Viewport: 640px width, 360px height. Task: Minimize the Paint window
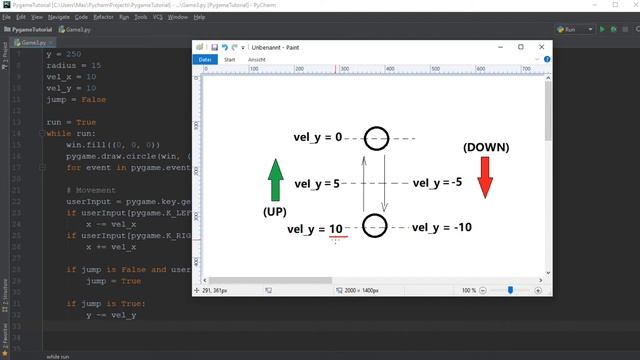tap(500, 47)
